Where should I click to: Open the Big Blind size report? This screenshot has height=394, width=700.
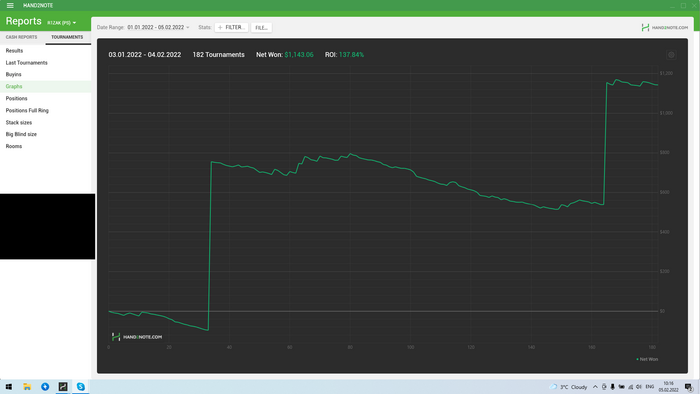click(x=46, y=134)
